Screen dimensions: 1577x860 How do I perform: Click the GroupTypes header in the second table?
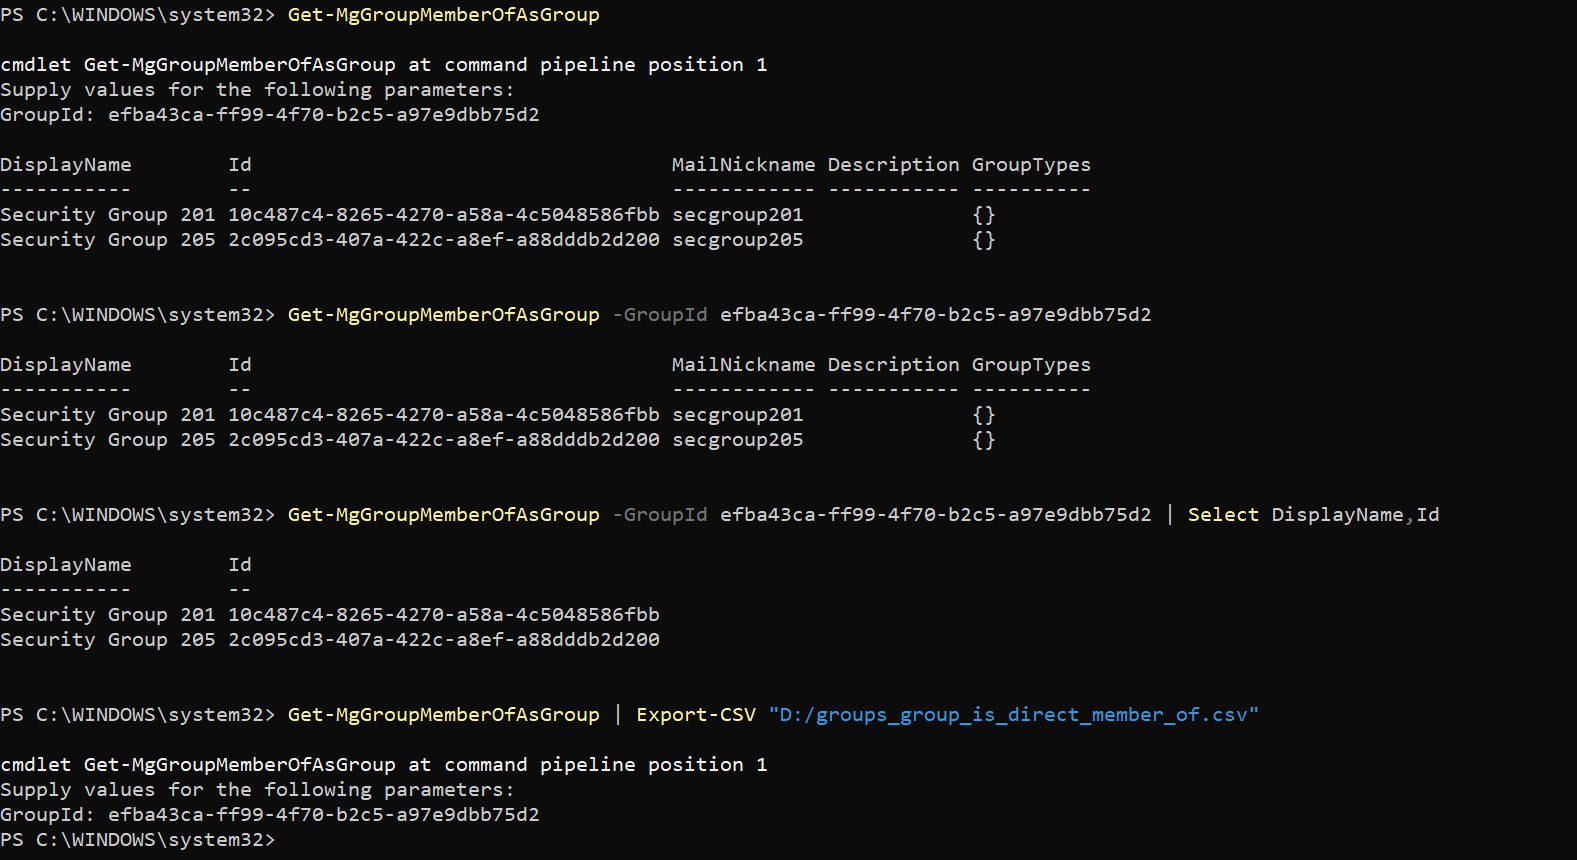pyautogui.click(x=1031, y=365)
